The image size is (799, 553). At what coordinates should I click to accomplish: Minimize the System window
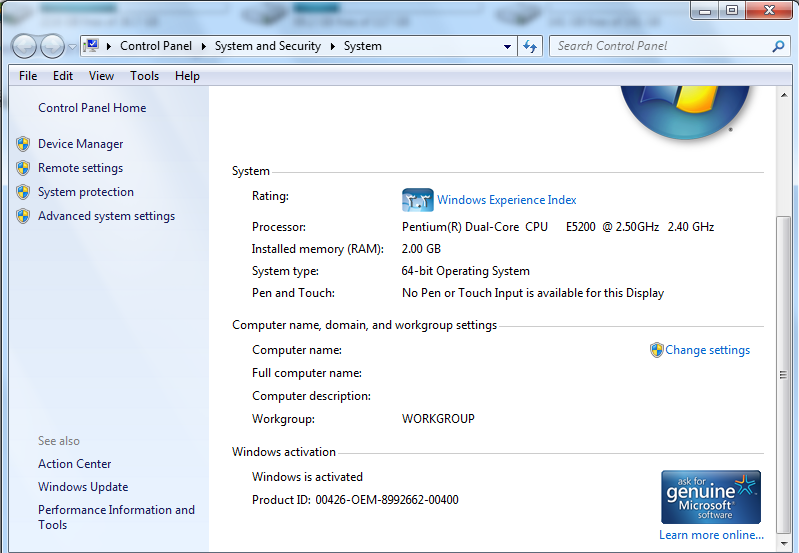click(705, 10)
